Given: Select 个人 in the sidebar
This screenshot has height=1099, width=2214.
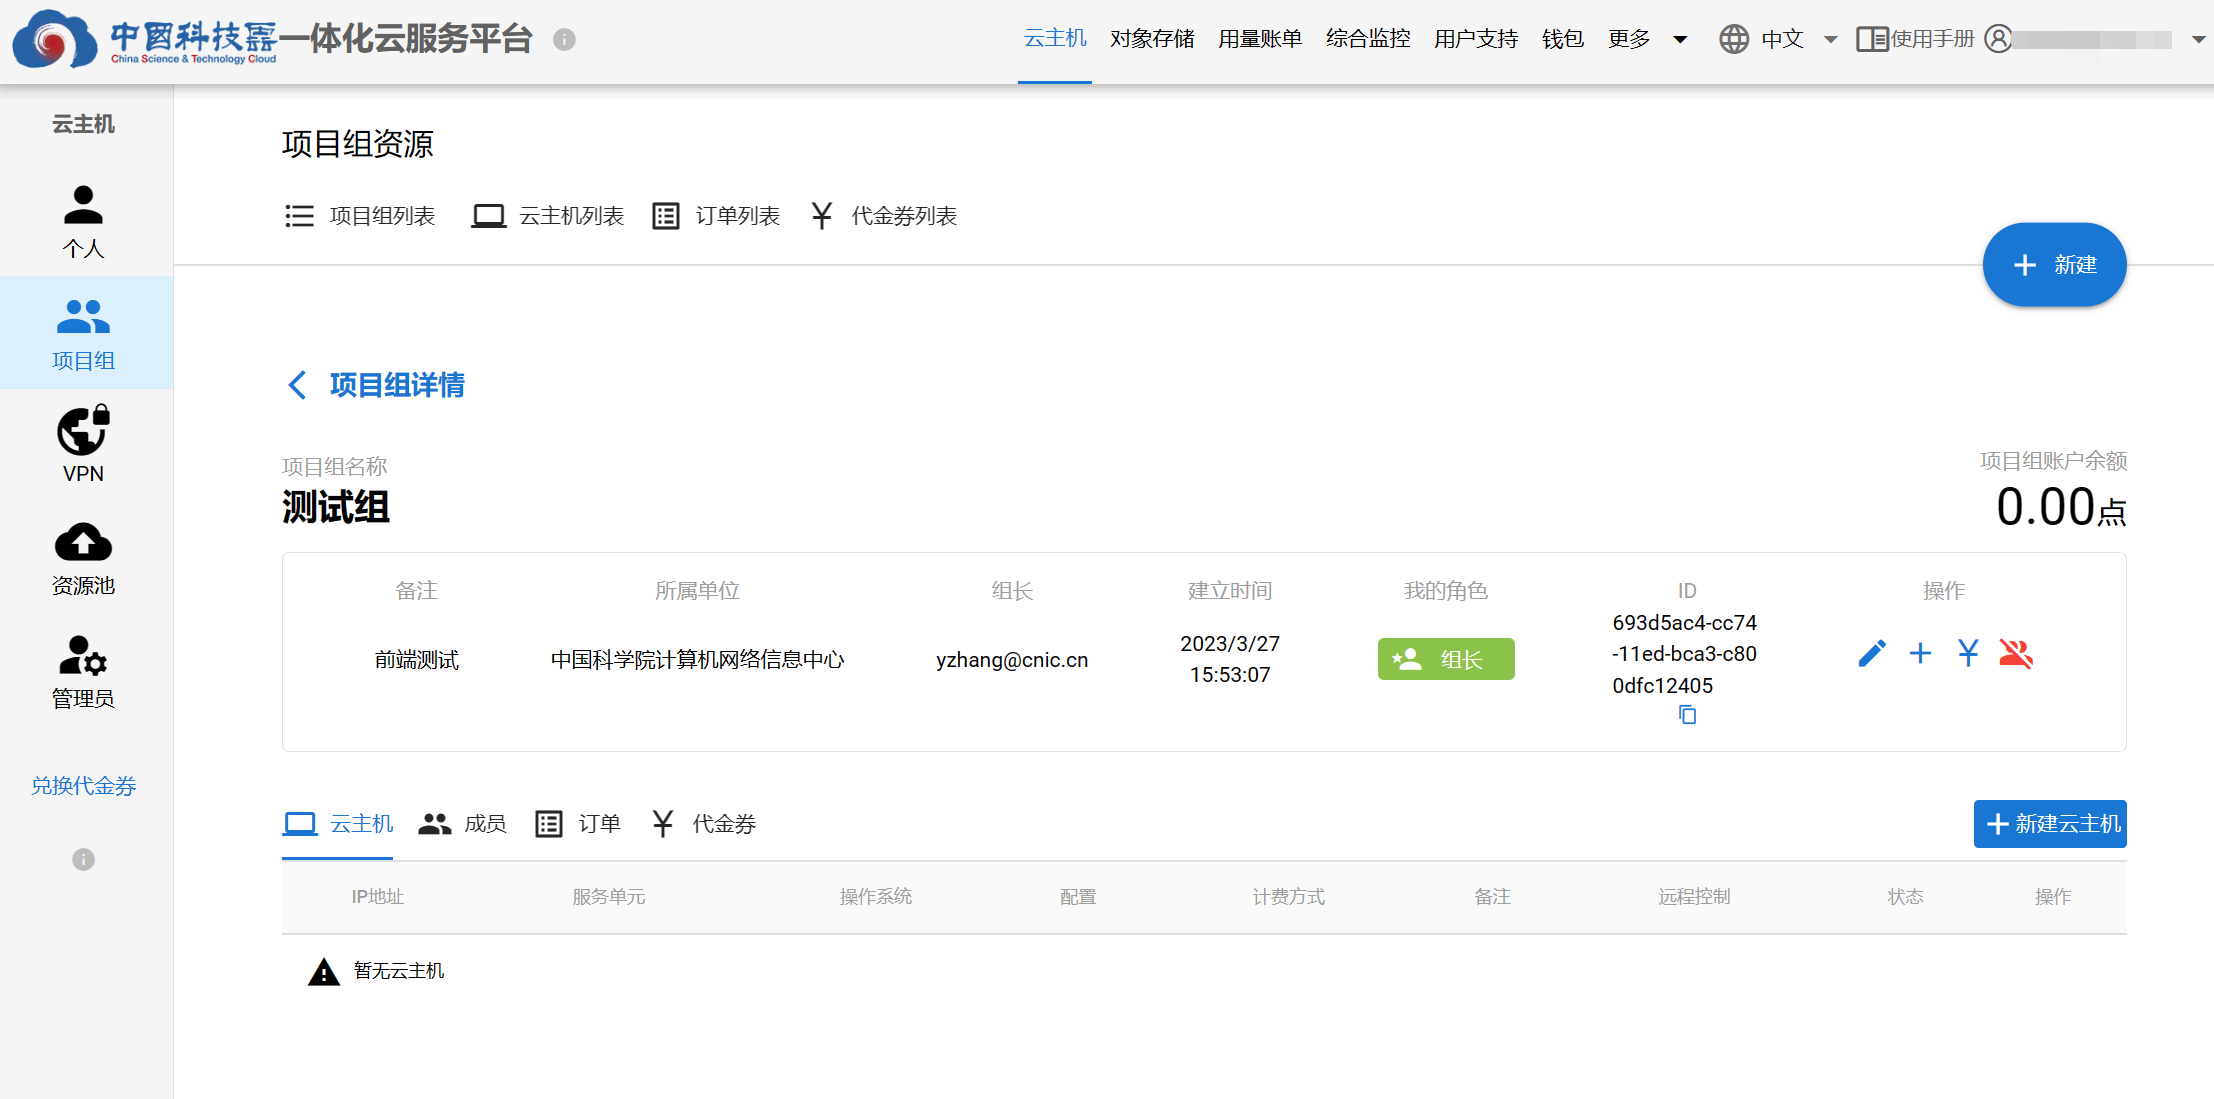Looking at the screenshot, I should point(84,221).
